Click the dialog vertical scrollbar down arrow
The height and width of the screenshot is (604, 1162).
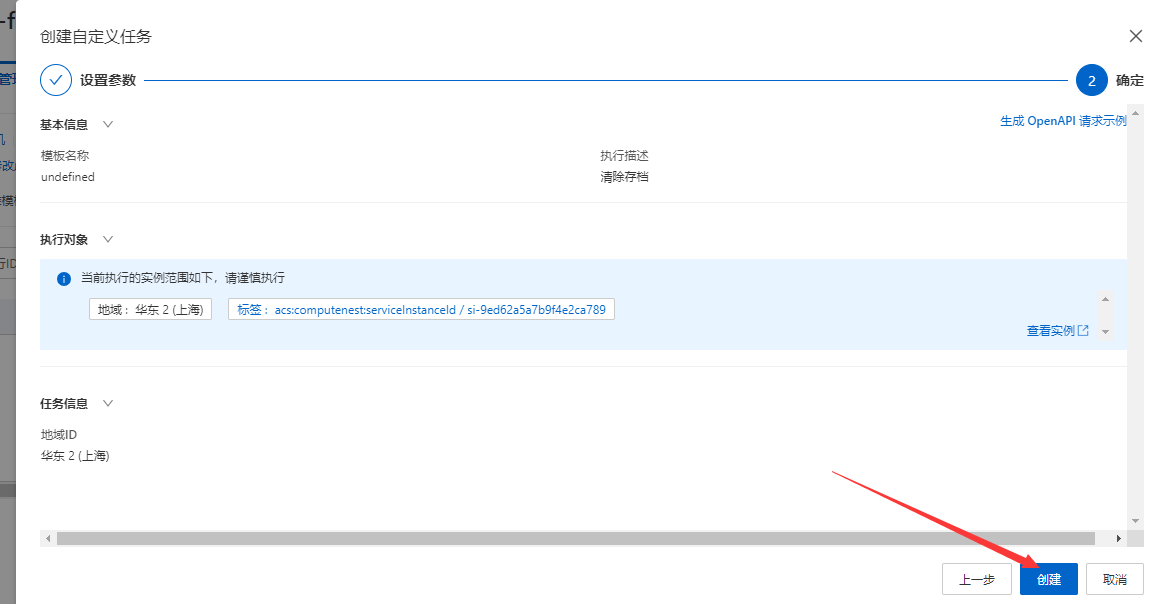click(x=1135, y=521)
